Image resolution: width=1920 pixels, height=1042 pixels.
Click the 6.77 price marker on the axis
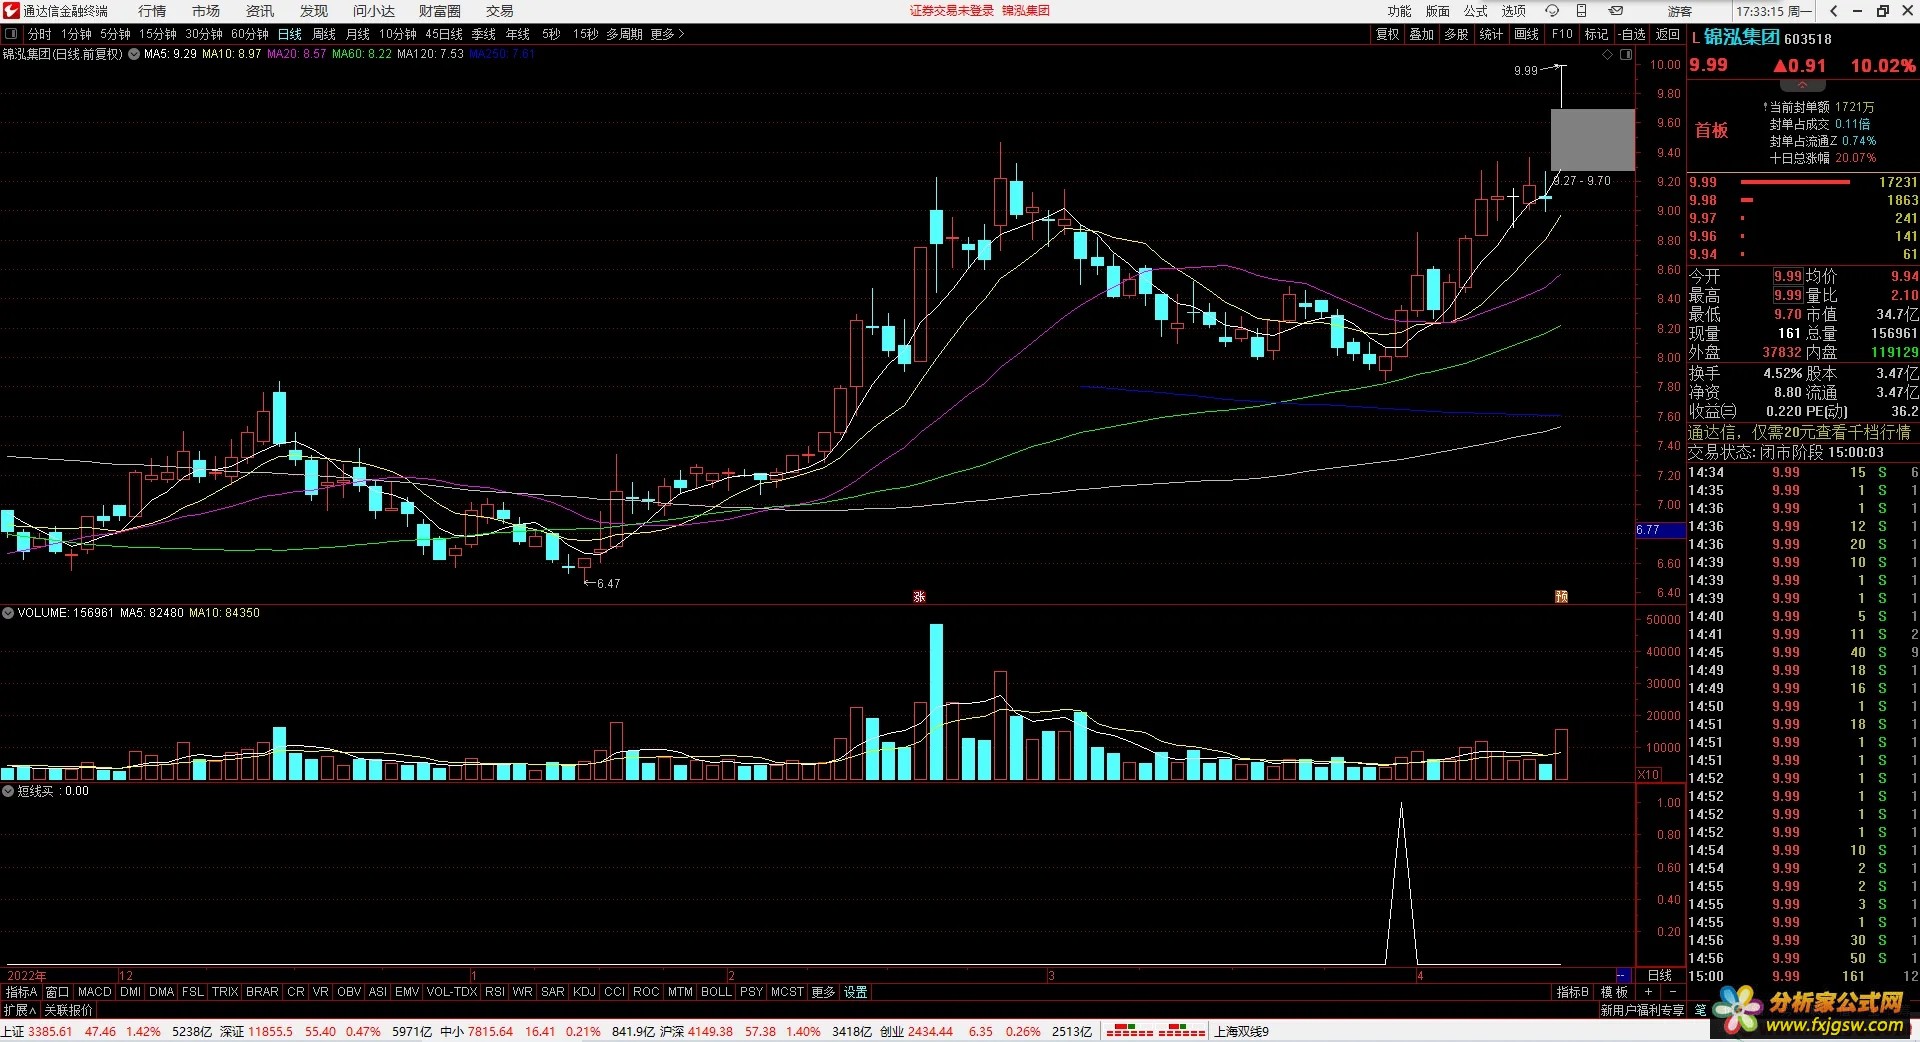(x=1660, y=530)
